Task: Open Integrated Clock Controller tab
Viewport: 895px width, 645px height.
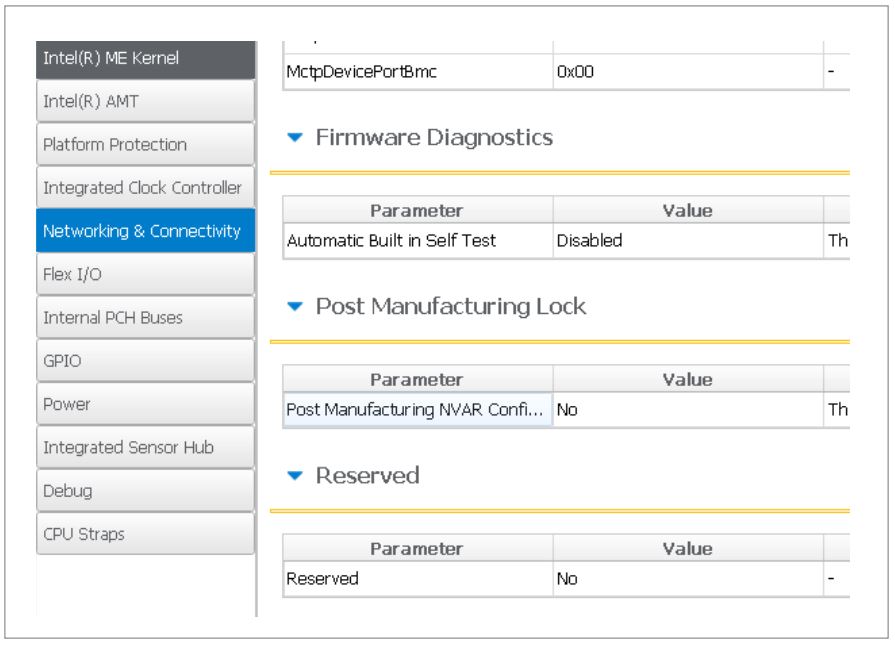Action: coord(145,188)
